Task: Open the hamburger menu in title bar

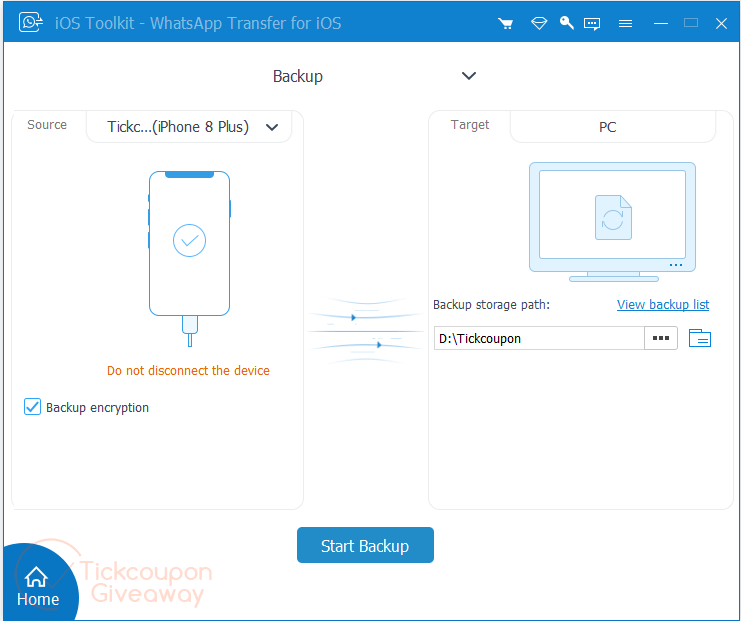Action: (625, 23)
